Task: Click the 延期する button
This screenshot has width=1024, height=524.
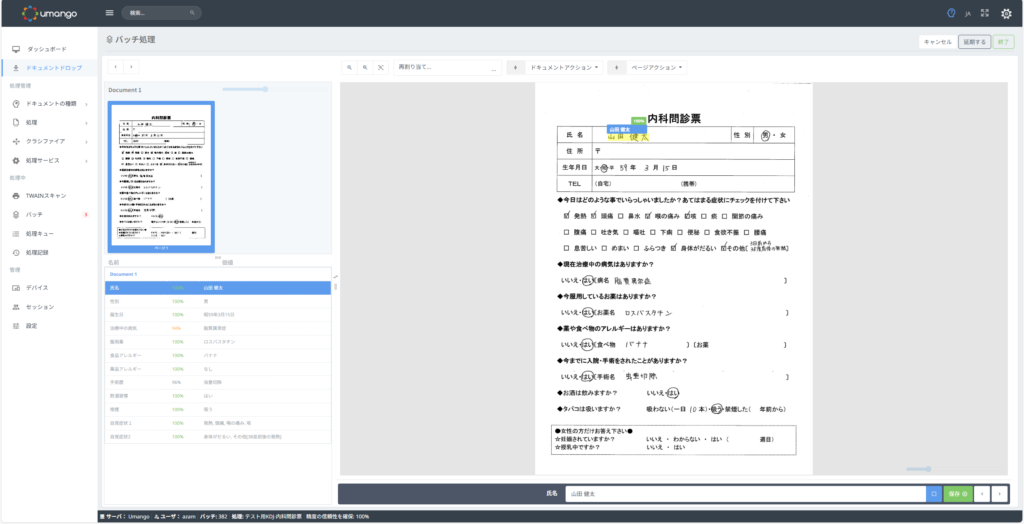Action: pos(973,42)
